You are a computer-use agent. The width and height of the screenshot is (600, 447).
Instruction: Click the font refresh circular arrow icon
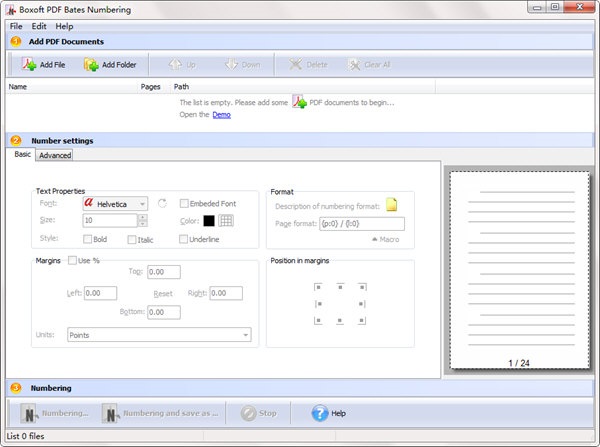(162, 204)
